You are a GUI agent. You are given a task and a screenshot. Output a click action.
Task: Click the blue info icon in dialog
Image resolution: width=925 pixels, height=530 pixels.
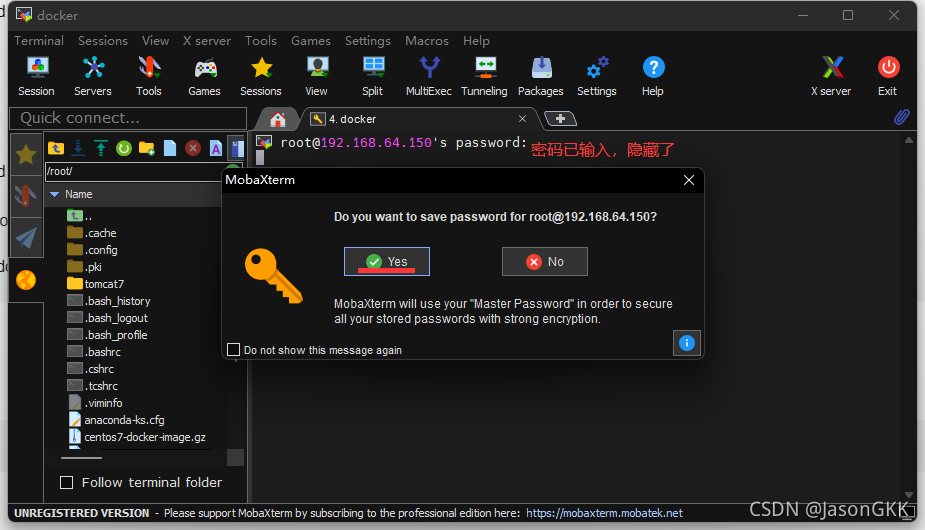pyautogui.click(x=687, y=343)
